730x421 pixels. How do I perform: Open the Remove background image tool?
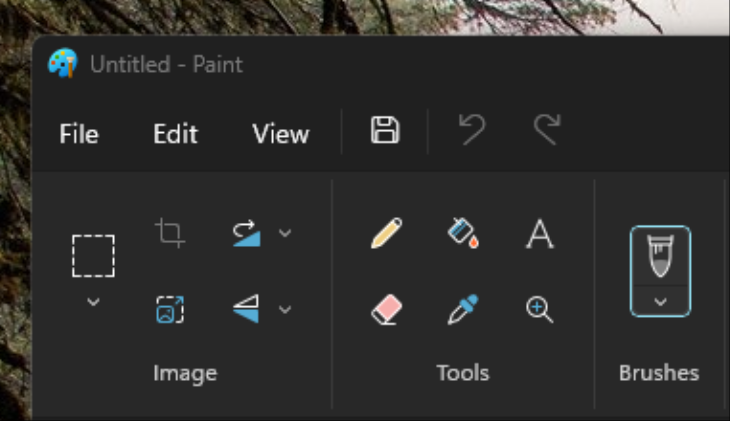(169, 309)
